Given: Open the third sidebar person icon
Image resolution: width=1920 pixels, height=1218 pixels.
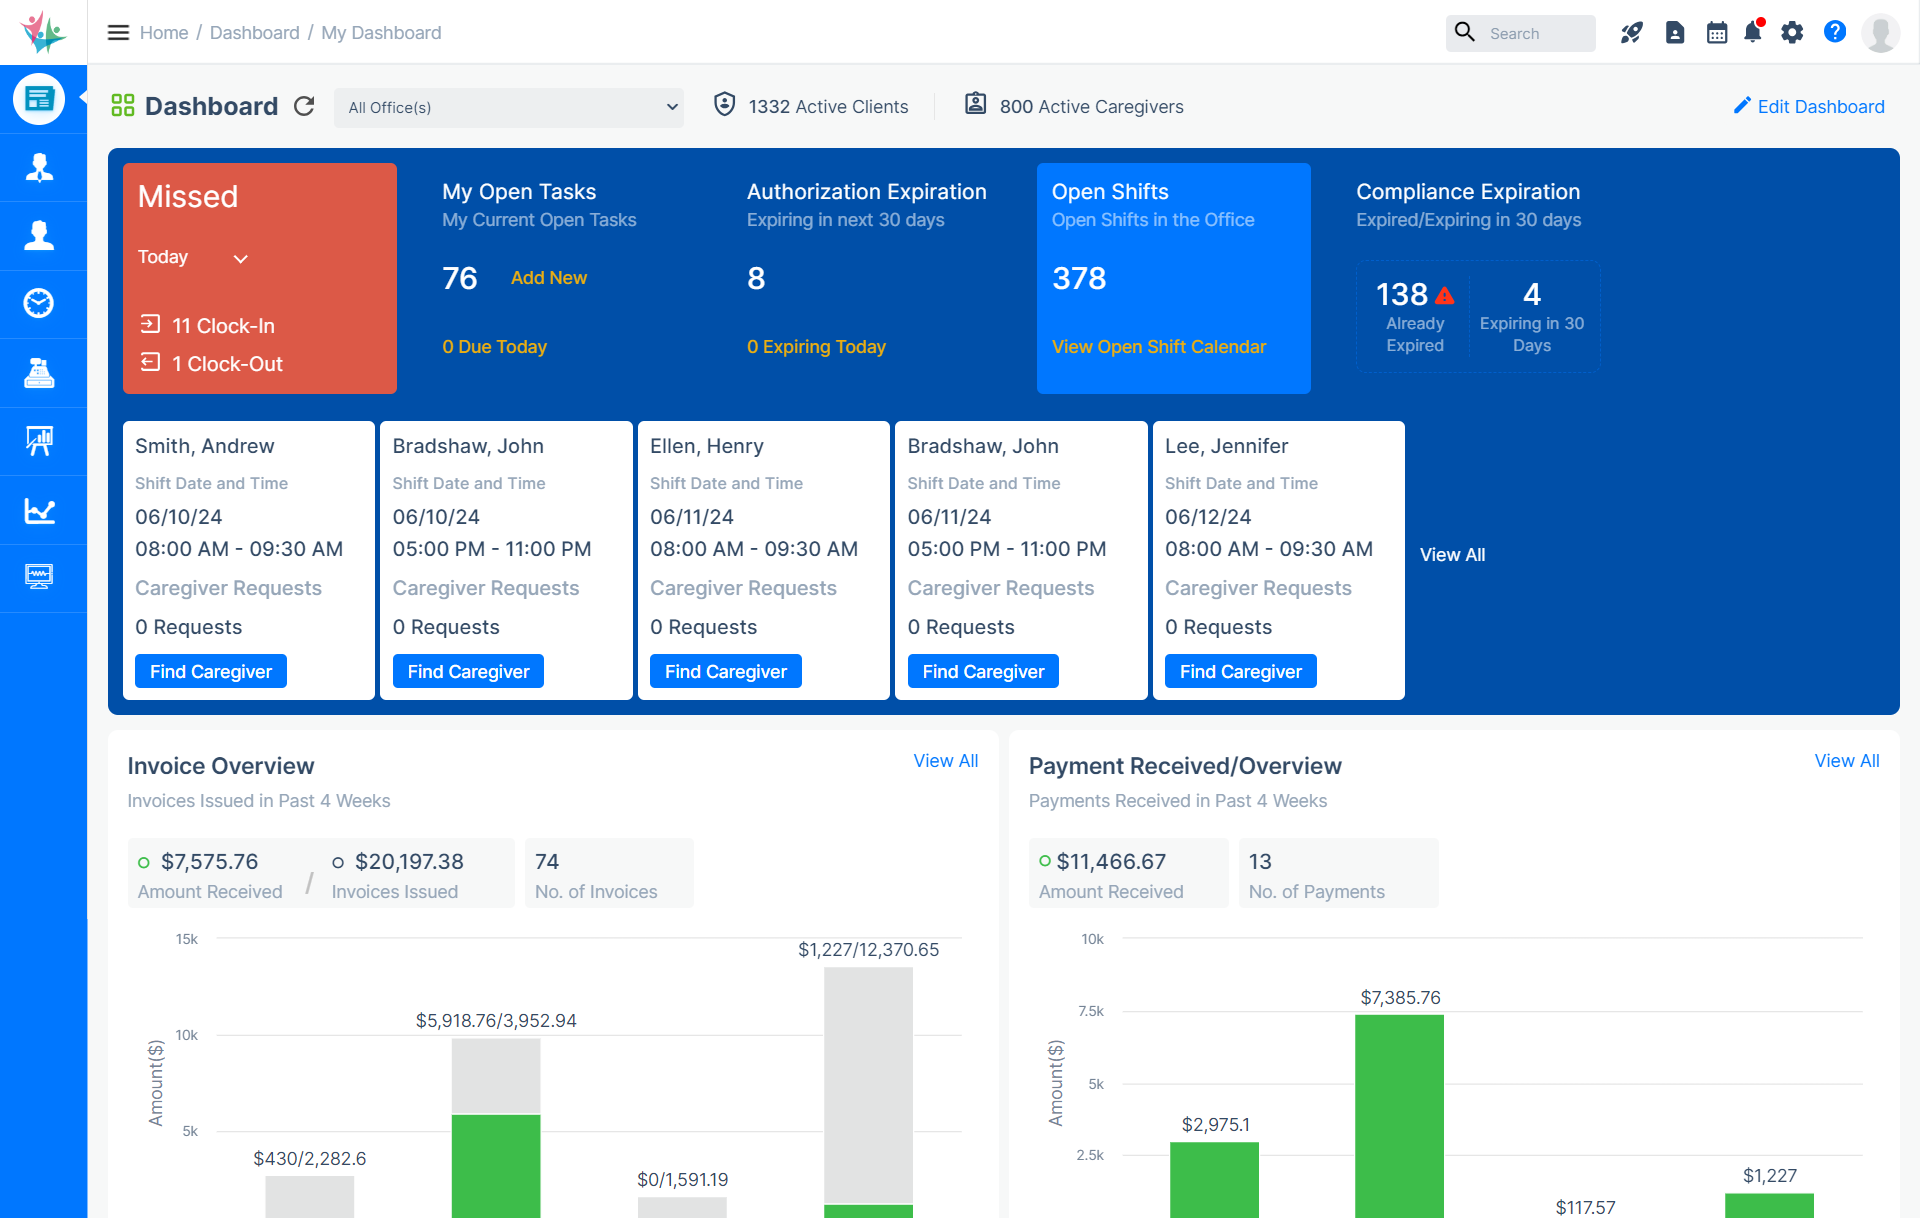Looking at the screenshot, I should pyautogui.click(x=39, y=236).
